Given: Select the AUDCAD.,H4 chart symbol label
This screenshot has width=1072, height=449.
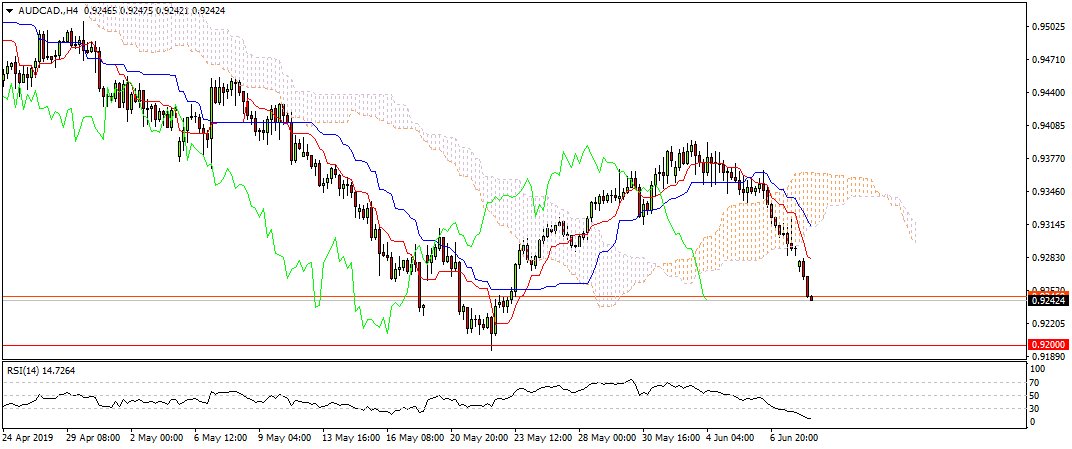Looking at the screenshot, I should click(49, 9).
